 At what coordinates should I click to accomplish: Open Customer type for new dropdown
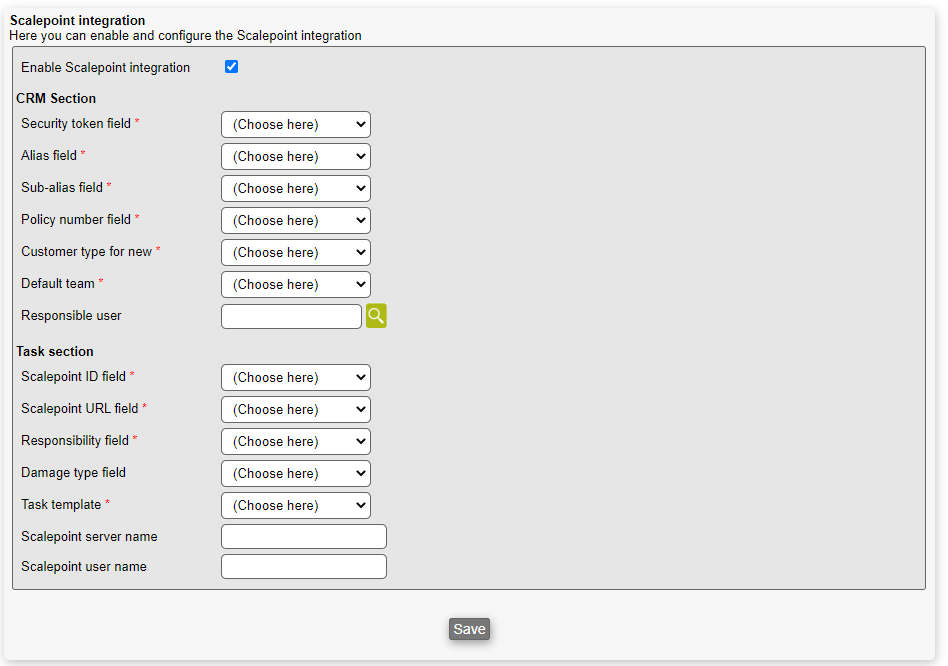pyautogui.click(x=295, y=253)
